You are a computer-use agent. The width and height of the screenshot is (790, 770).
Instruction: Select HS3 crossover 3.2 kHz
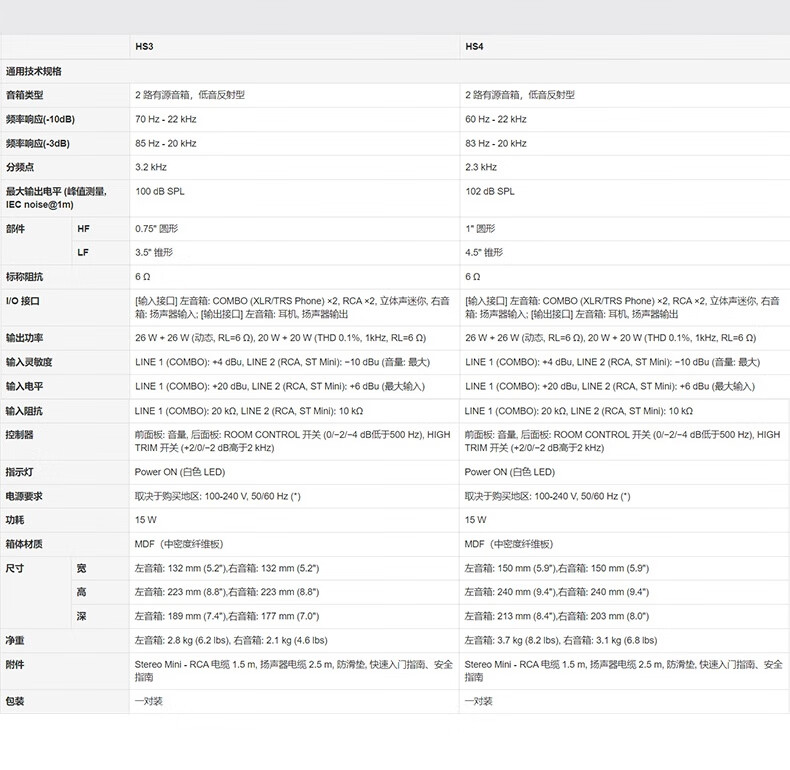pyautogui.click(x=151, y=167)
